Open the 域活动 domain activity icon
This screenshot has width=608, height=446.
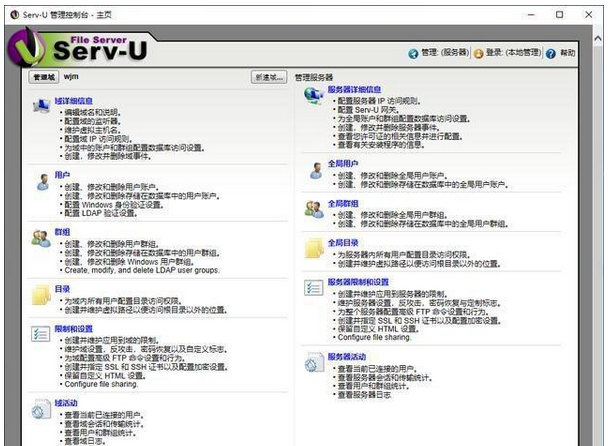pos(41,409)
